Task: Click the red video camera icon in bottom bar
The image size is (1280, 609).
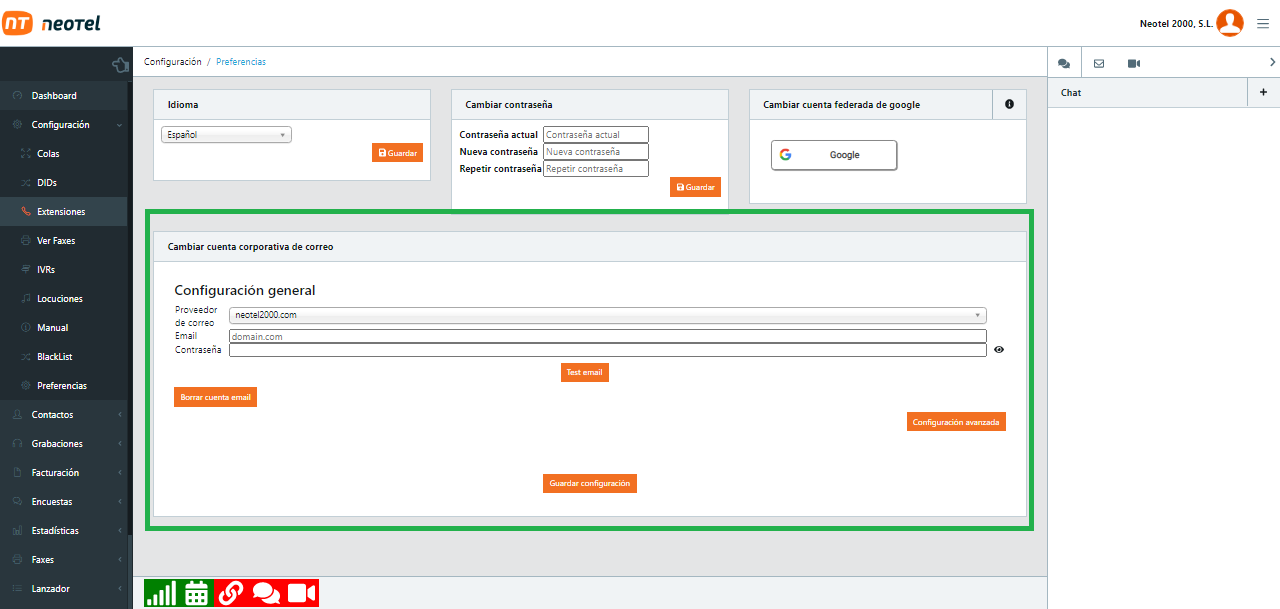Action: [302, 593]
